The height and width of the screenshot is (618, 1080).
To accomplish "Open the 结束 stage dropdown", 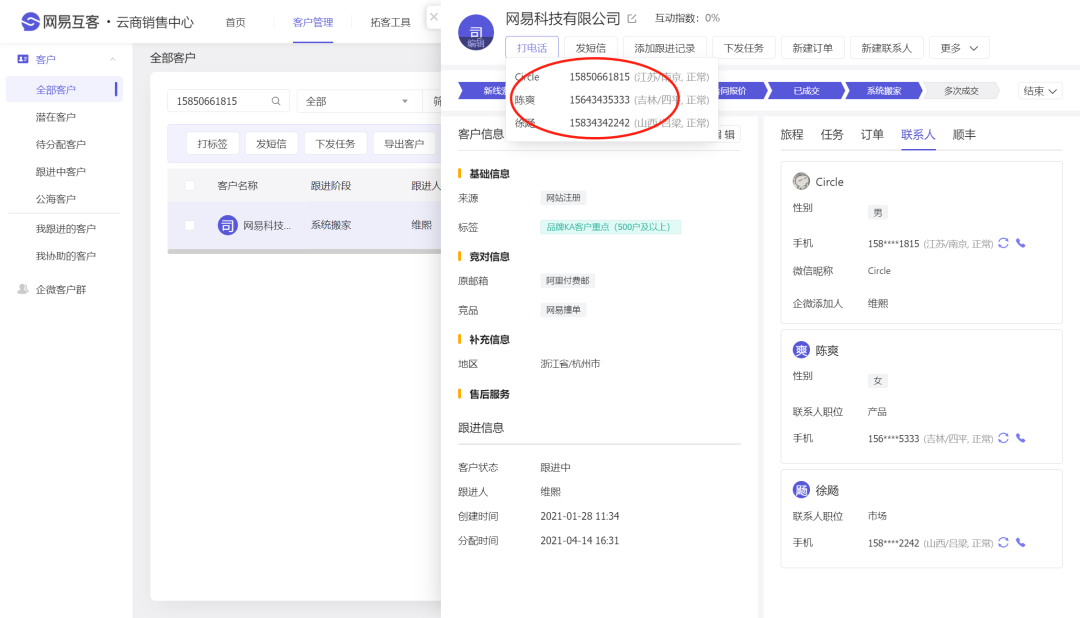I will (1040, 91).
